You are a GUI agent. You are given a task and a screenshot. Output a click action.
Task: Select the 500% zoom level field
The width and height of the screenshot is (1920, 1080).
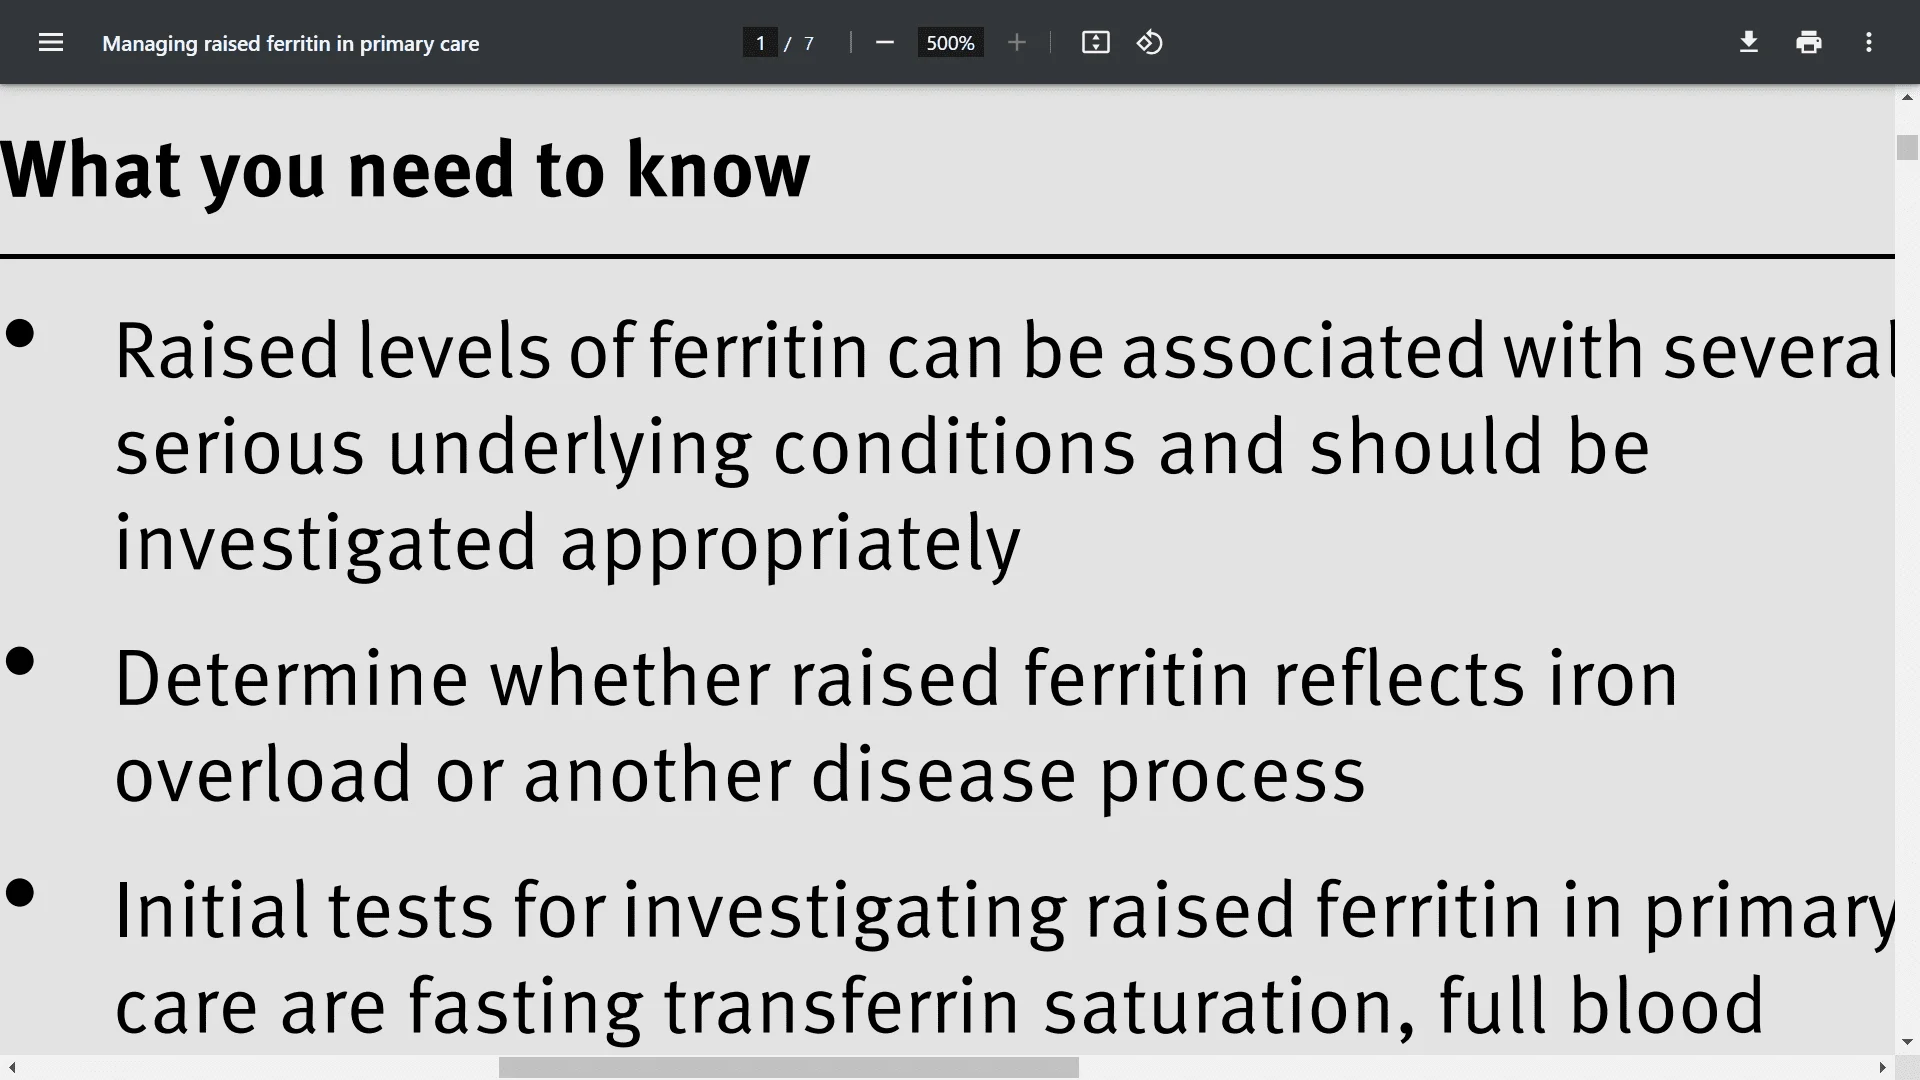tap(950, 43)
